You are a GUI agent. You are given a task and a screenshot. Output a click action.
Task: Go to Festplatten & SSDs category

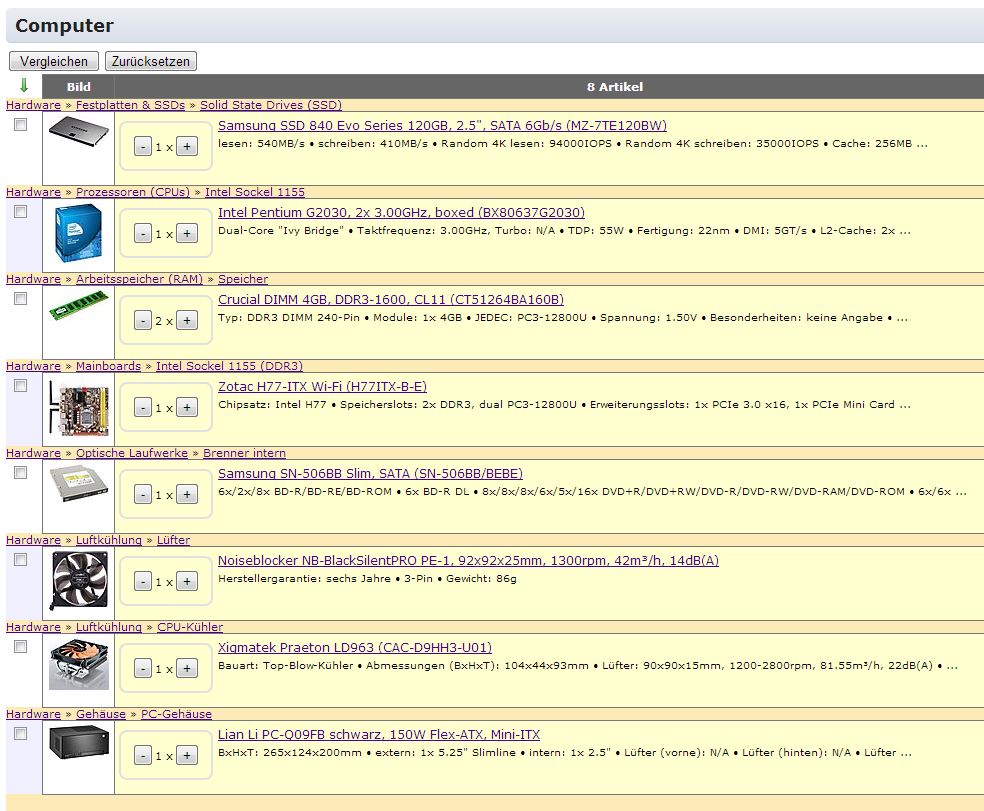click(x=131, y=105)
